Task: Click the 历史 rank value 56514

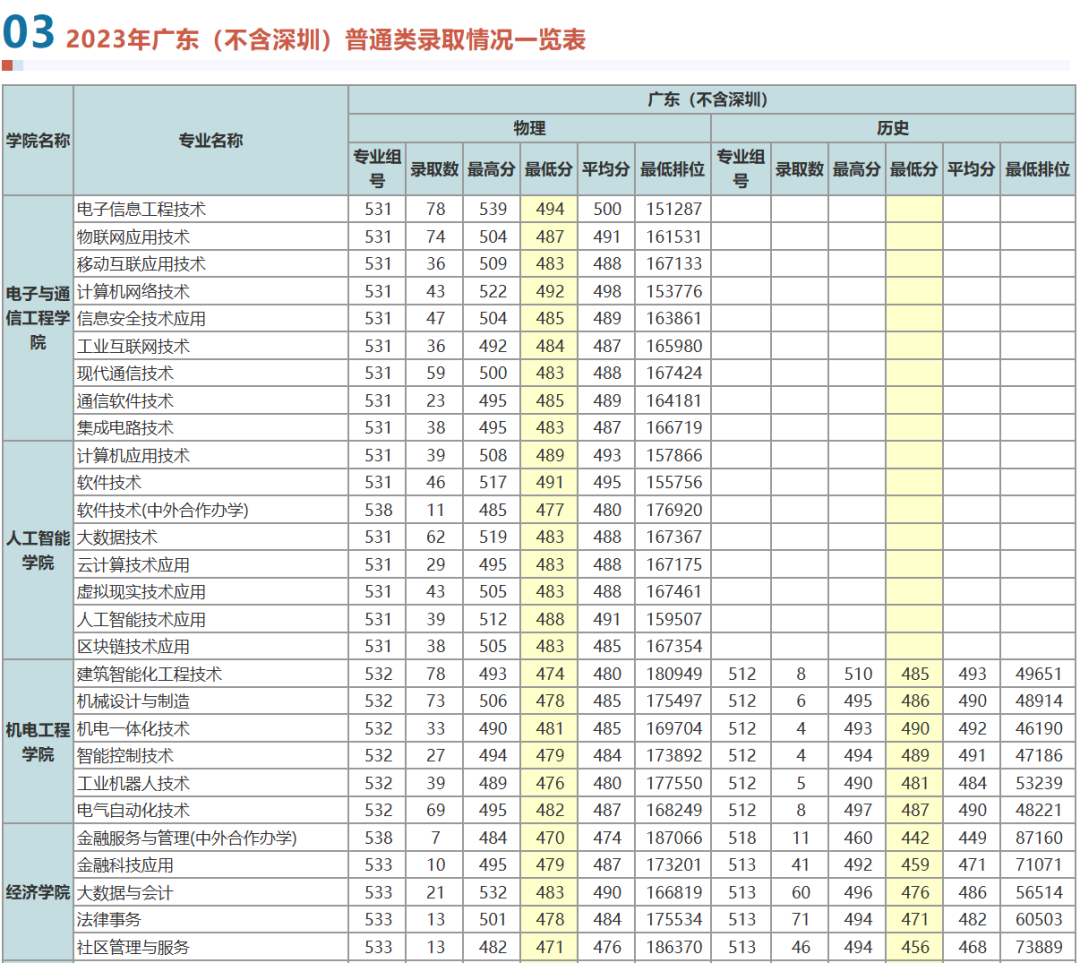Action: [1039, 893]
